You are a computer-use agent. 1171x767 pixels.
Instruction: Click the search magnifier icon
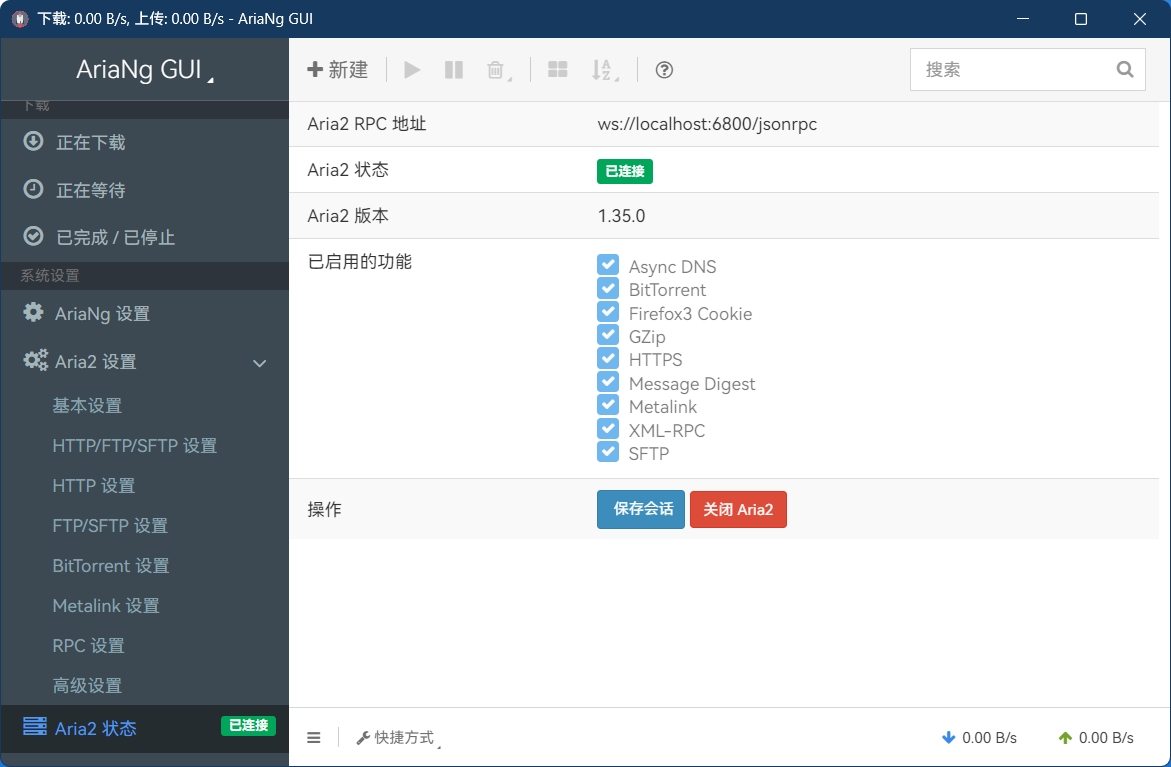tap(1125, 69)
